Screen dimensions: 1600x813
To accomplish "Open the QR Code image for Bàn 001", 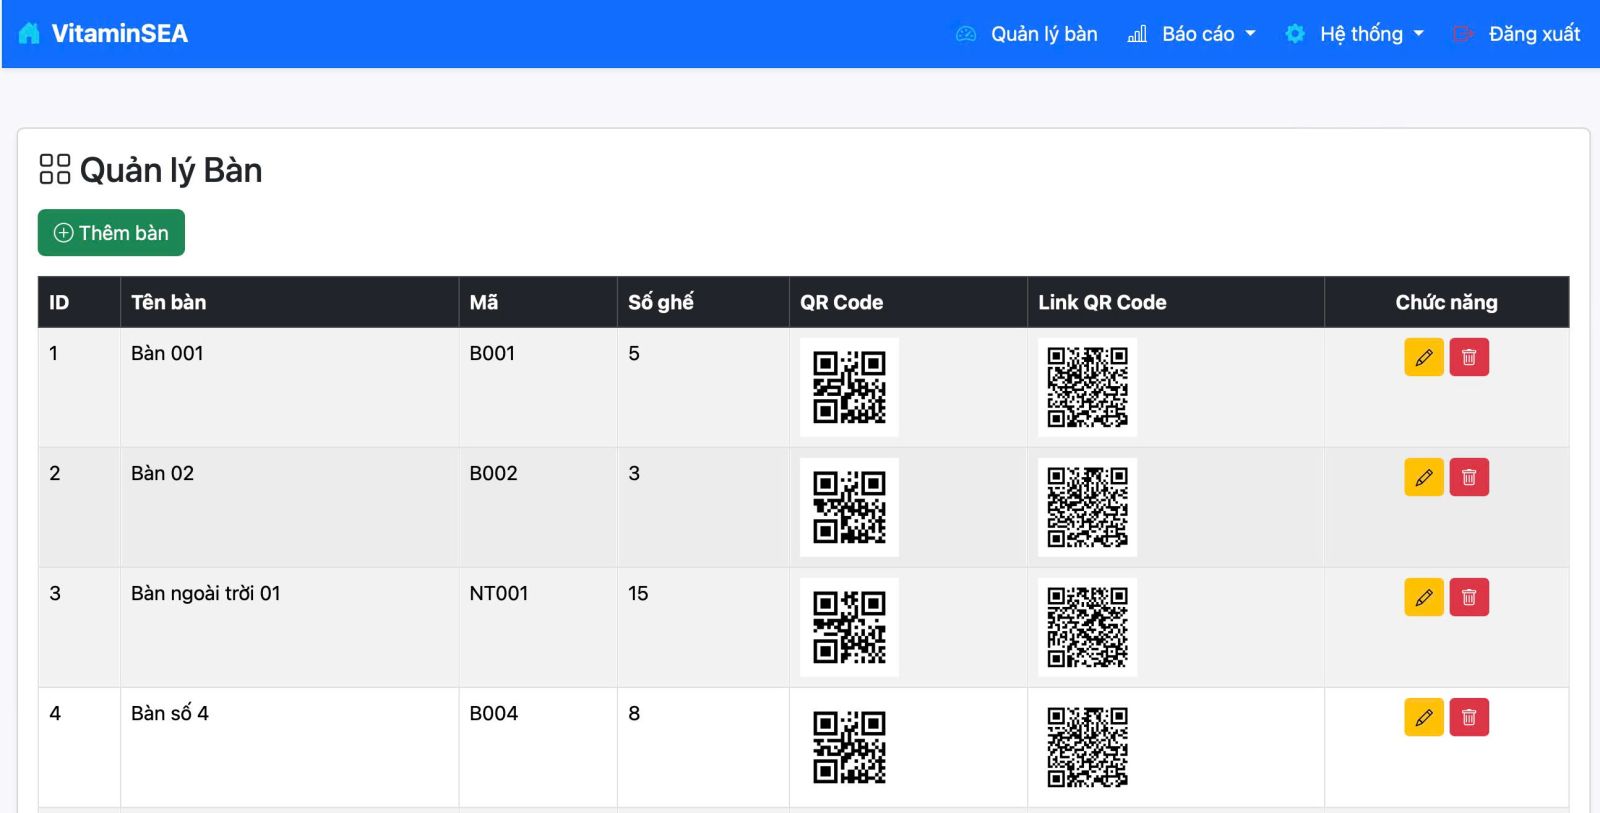I will (849, 387).
